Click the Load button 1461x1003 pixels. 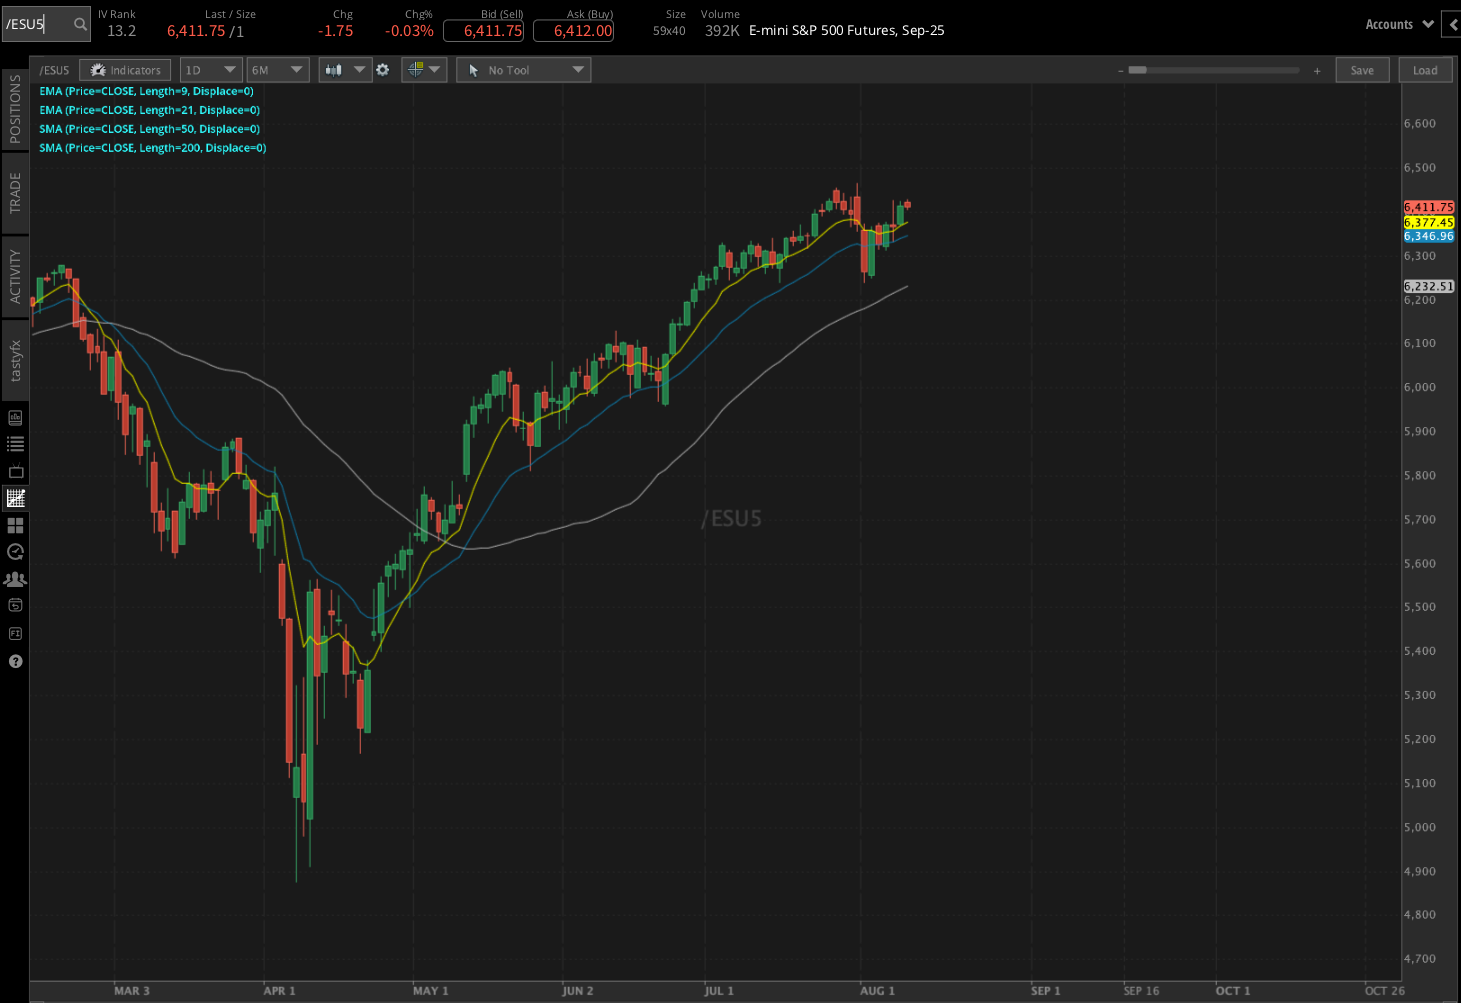click(x=1425, y=70)
